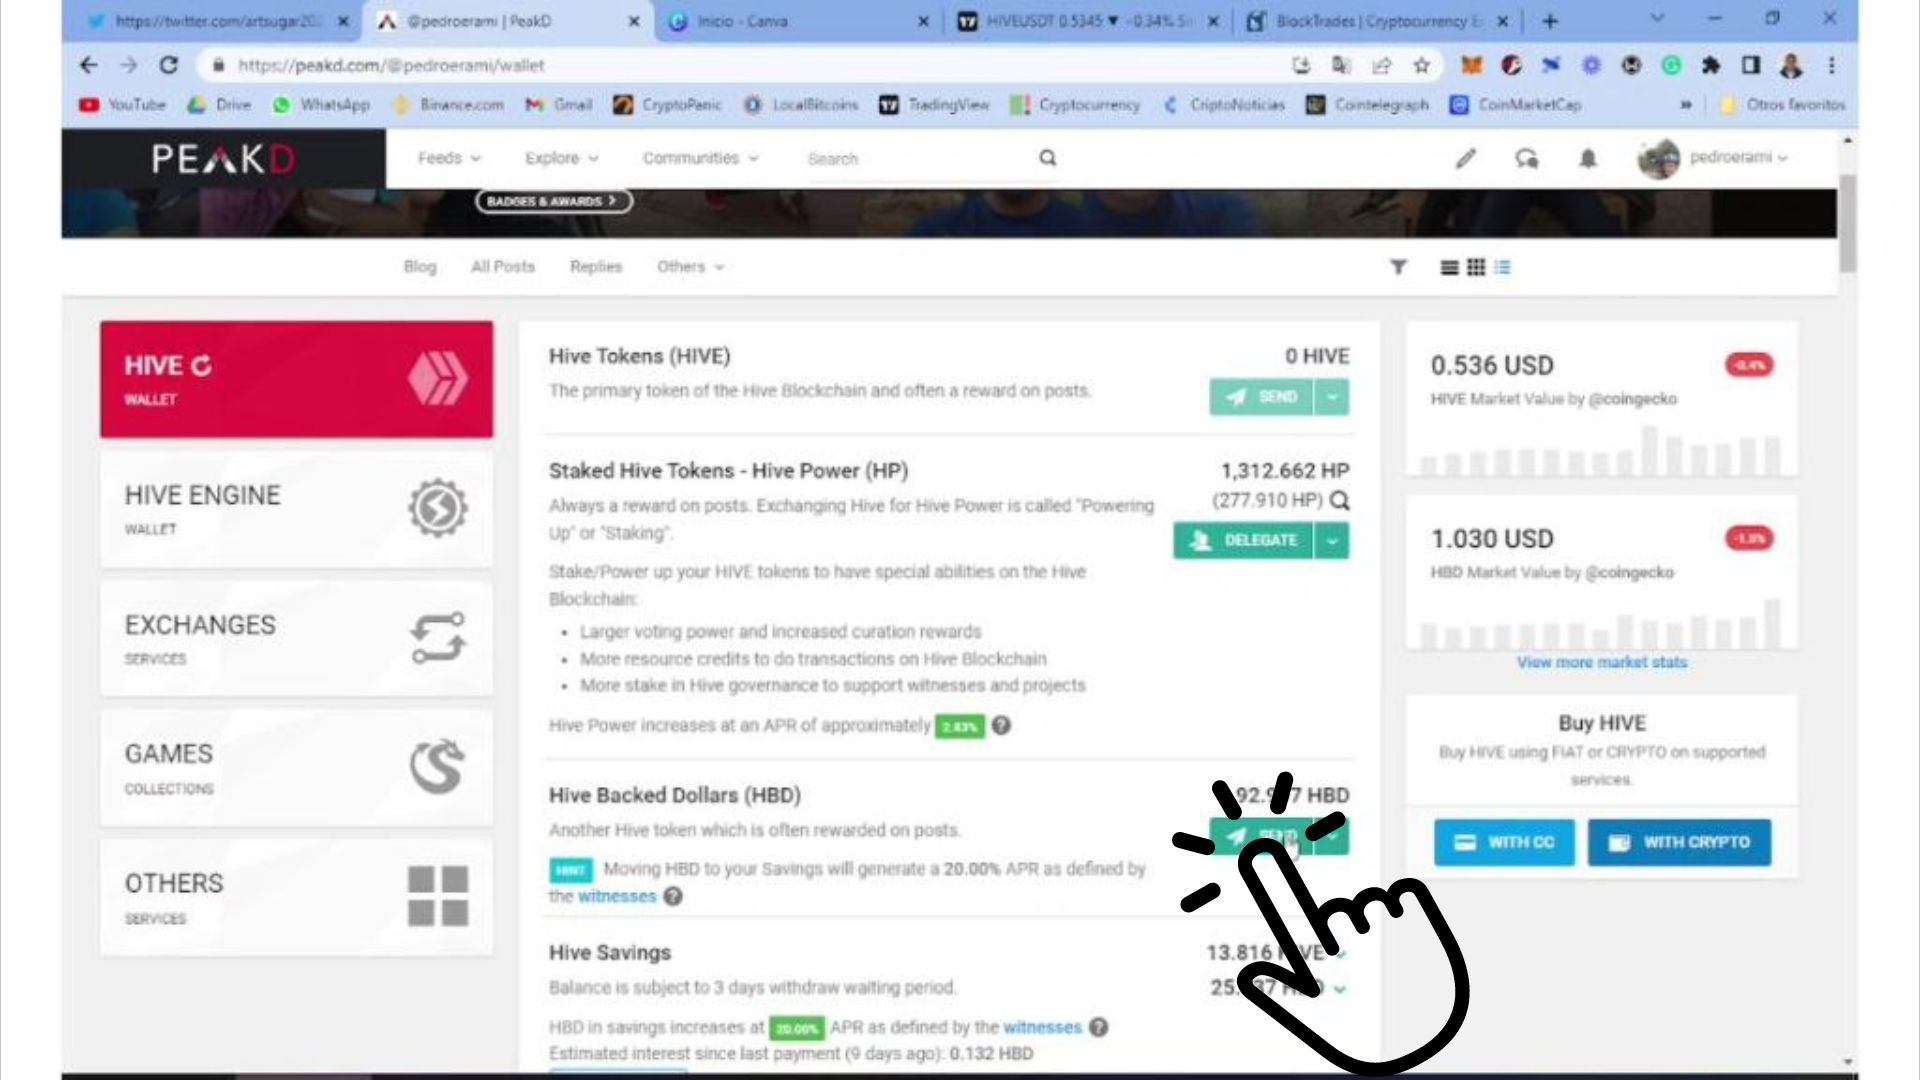Expand the Communities dropdown

pos(700,158)
